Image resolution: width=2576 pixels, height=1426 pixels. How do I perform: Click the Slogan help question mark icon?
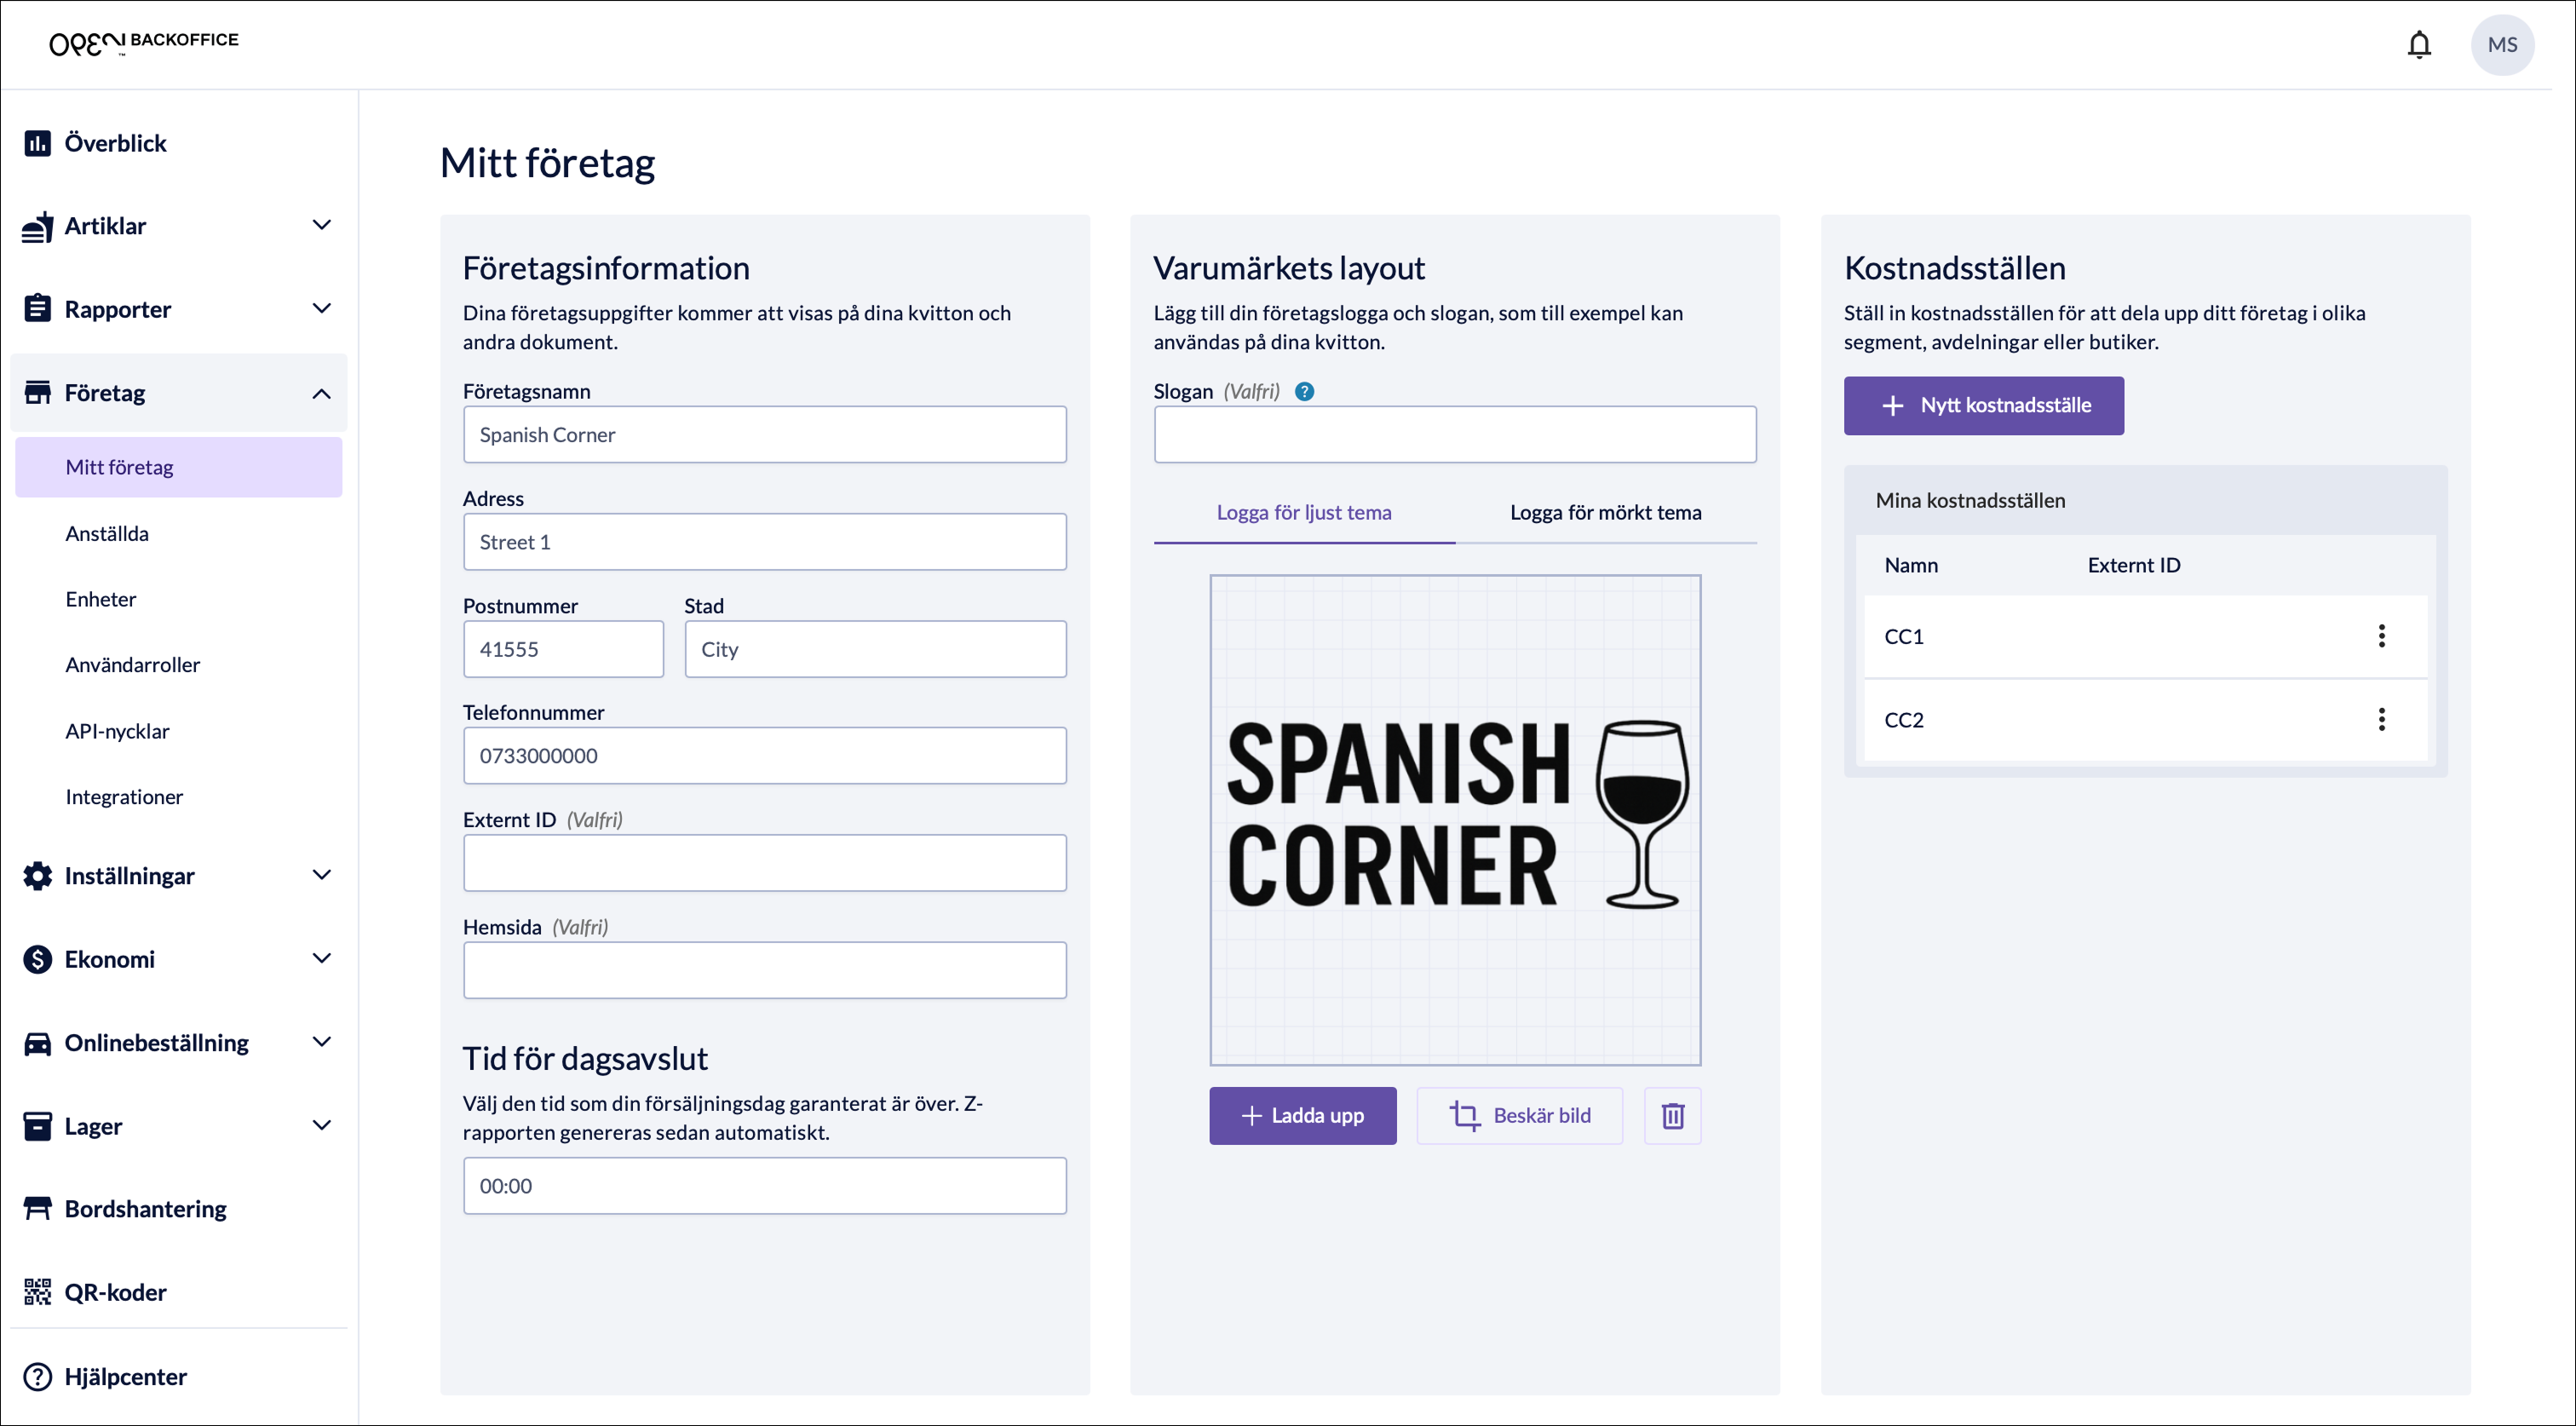tap(1304, 392)
